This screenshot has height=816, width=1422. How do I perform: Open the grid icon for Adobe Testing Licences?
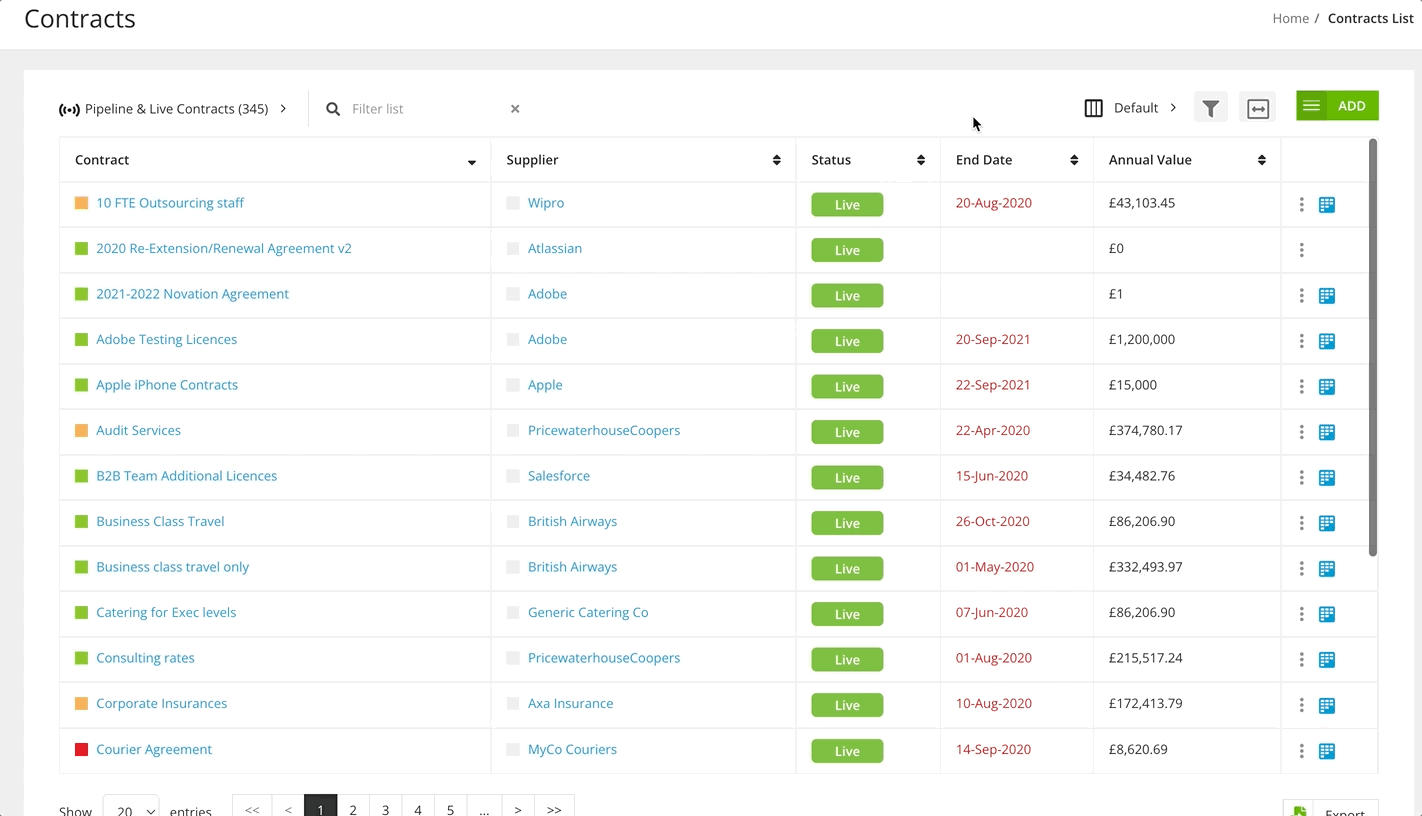tap(1327, 341)
